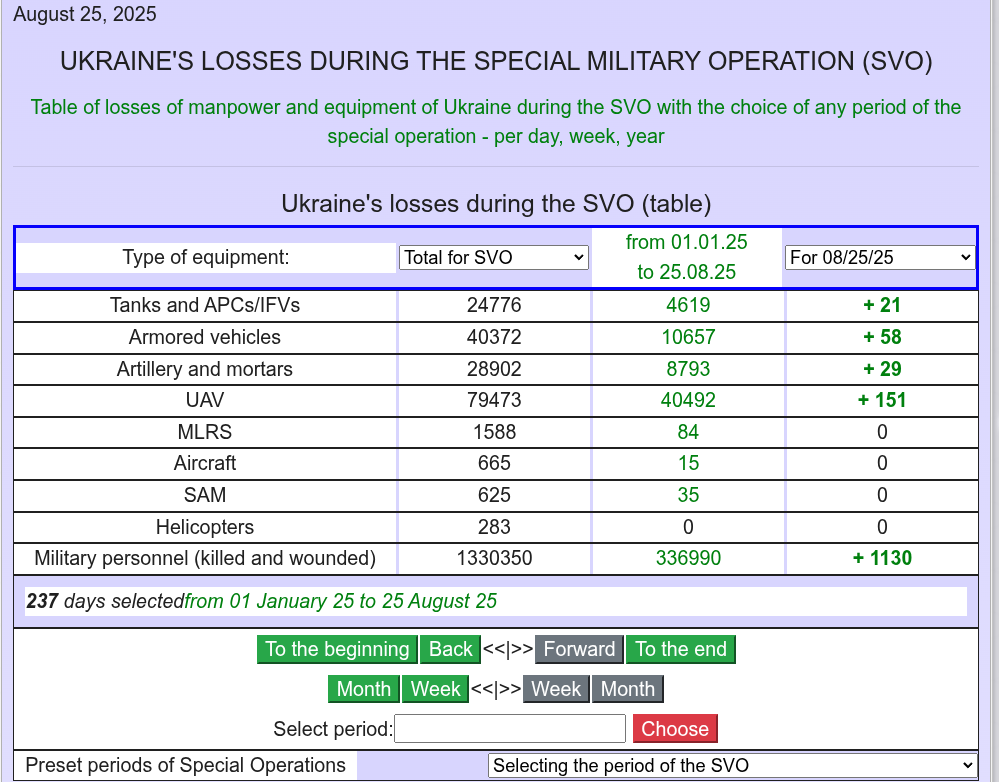
Task: Expand 'Selecting the period of the SVO' dropdown
Action: click(x=732, y=765)
